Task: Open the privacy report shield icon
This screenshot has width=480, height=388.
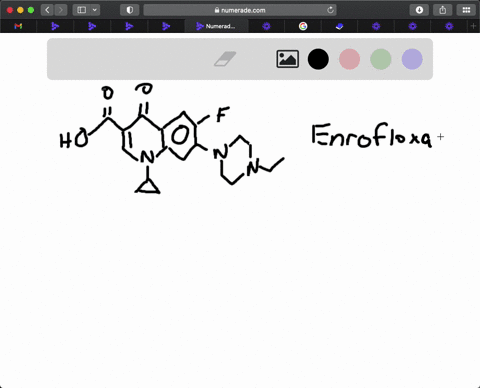Action: (130, 10)
